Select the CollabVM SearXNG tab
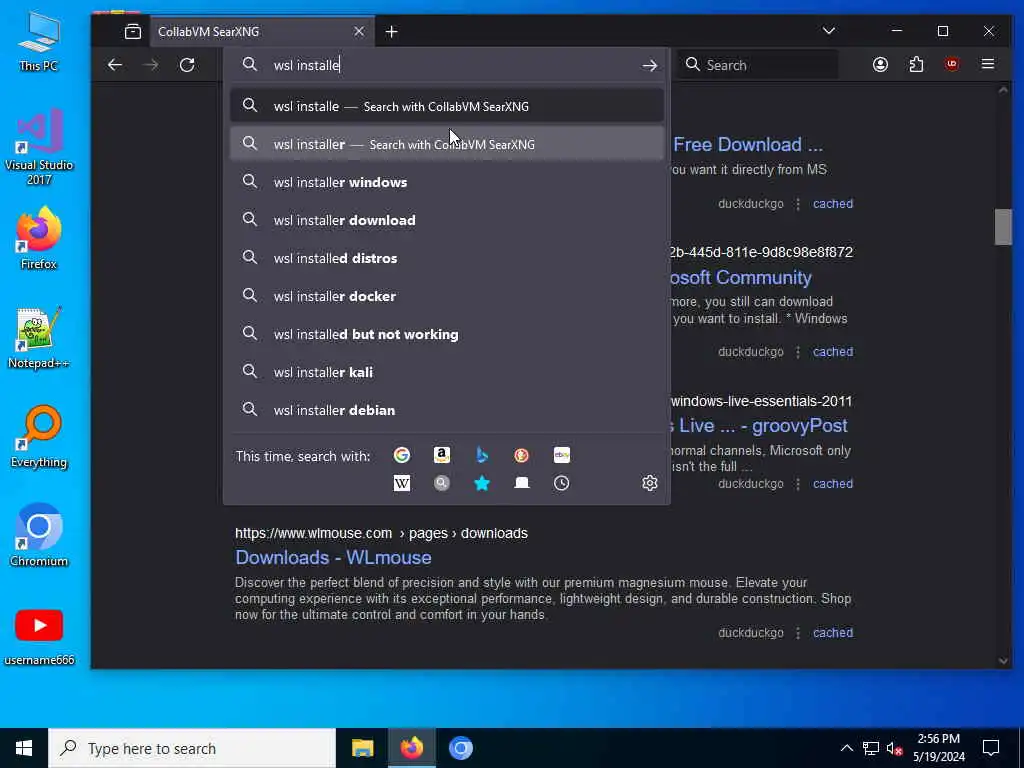 pyautogui.click(x=262, y=31)
